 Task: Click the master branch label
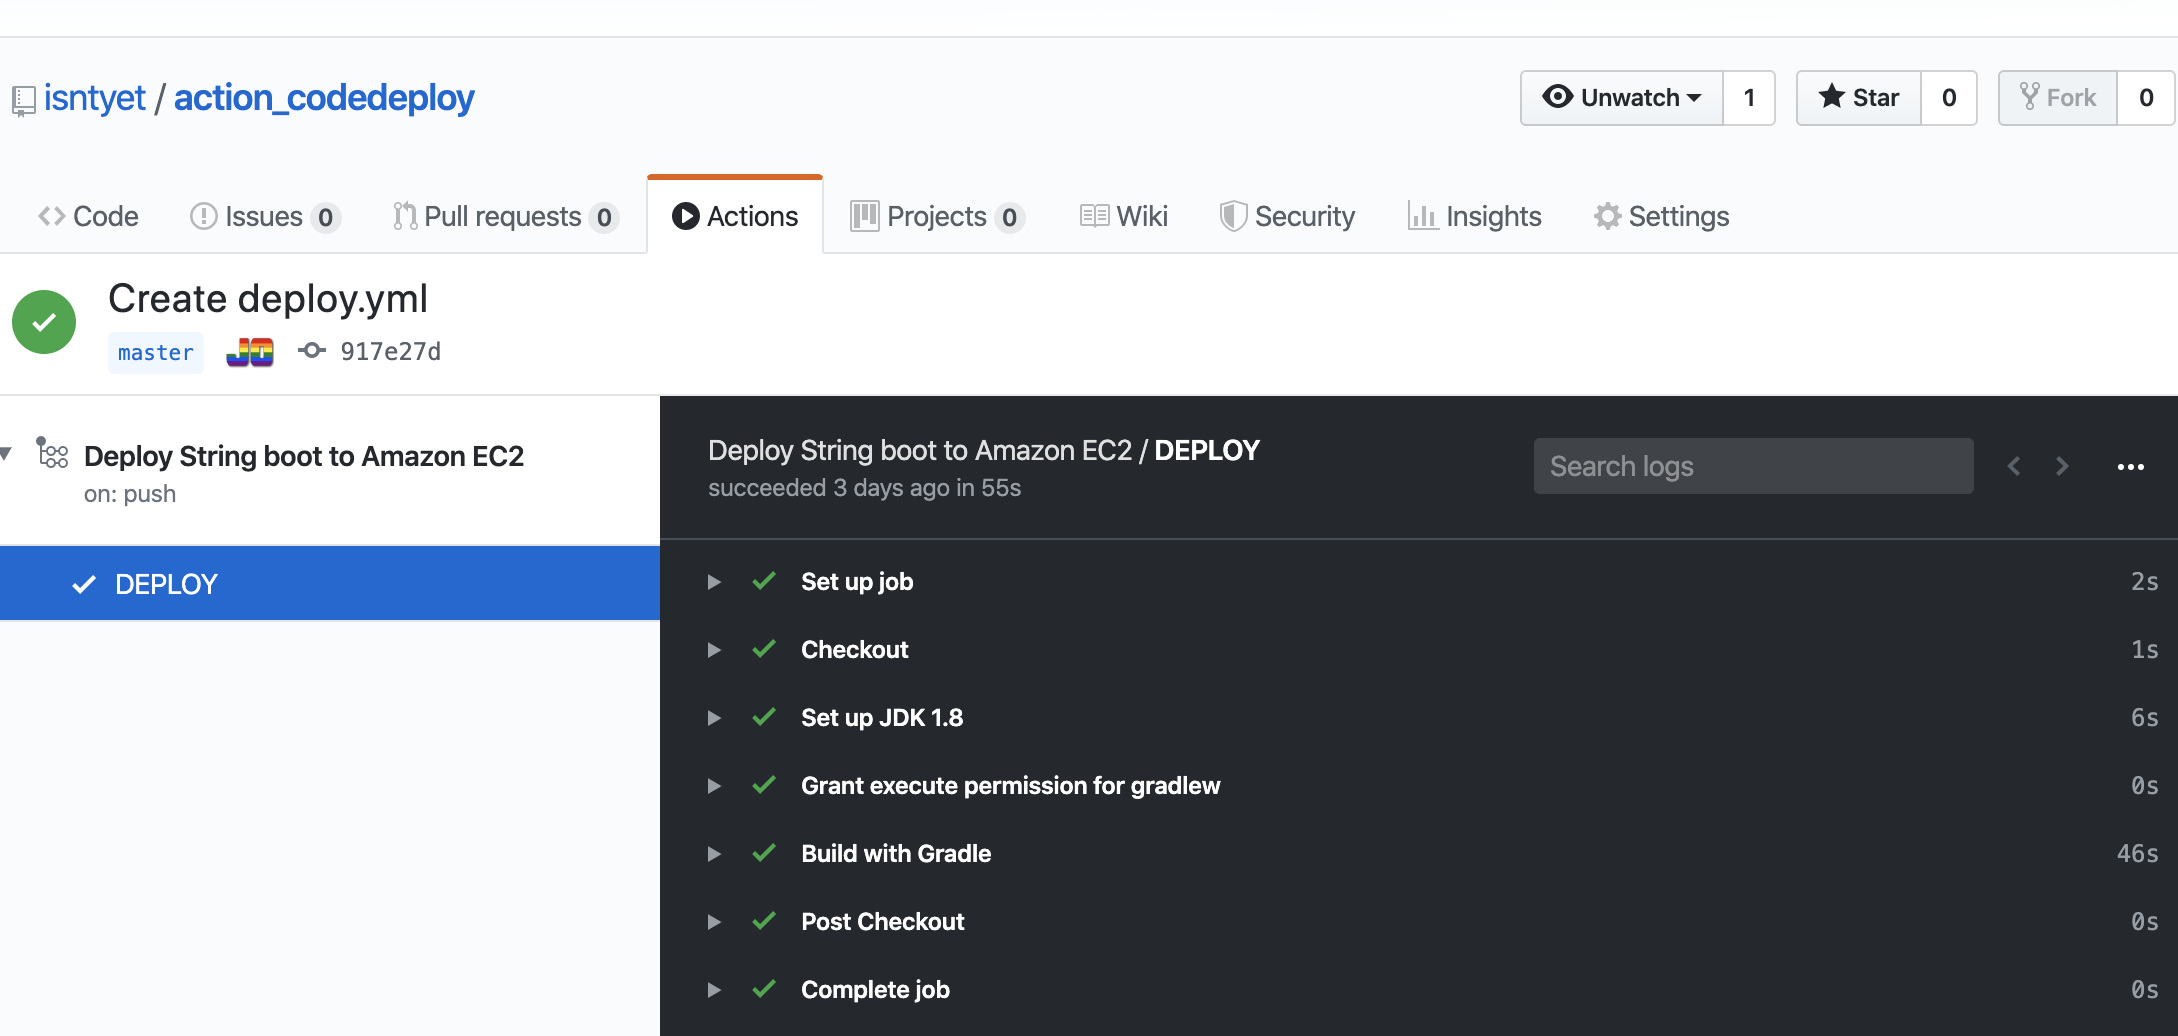(156, 353)
